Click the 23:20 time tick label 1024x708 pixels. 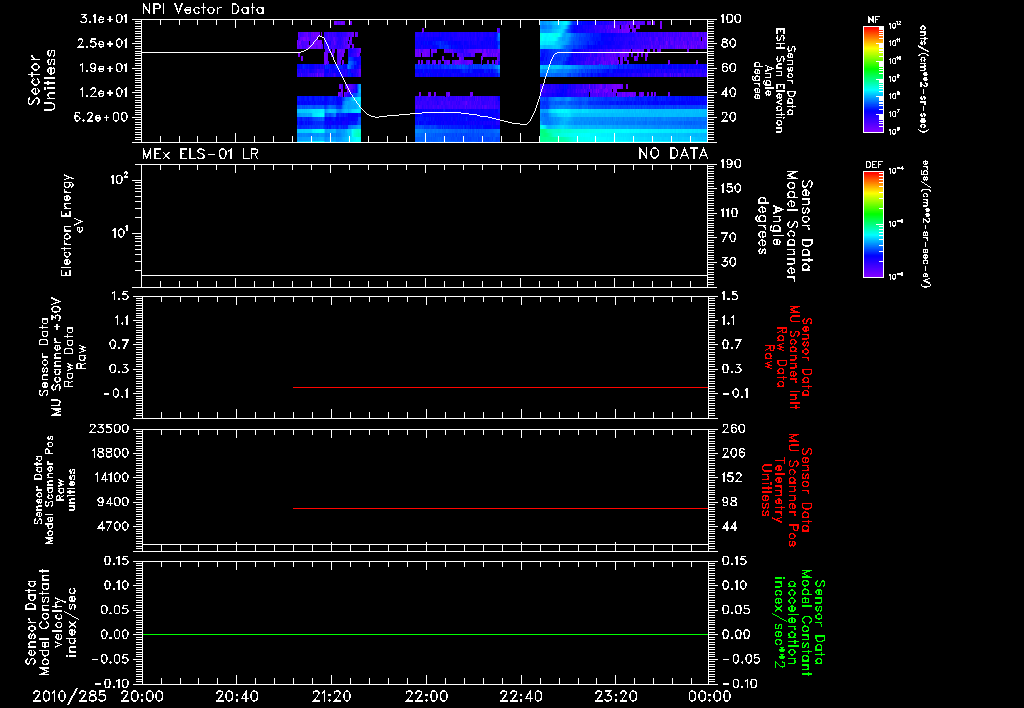[615, 696]
